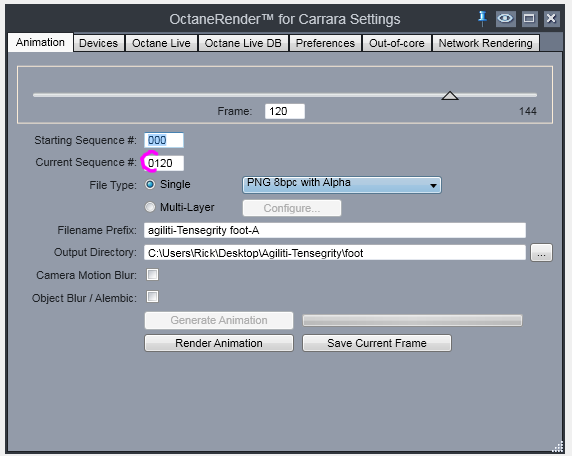Click the end frame value 144
572x456 pixels.
pyautogui.click(x=527, y=111)
